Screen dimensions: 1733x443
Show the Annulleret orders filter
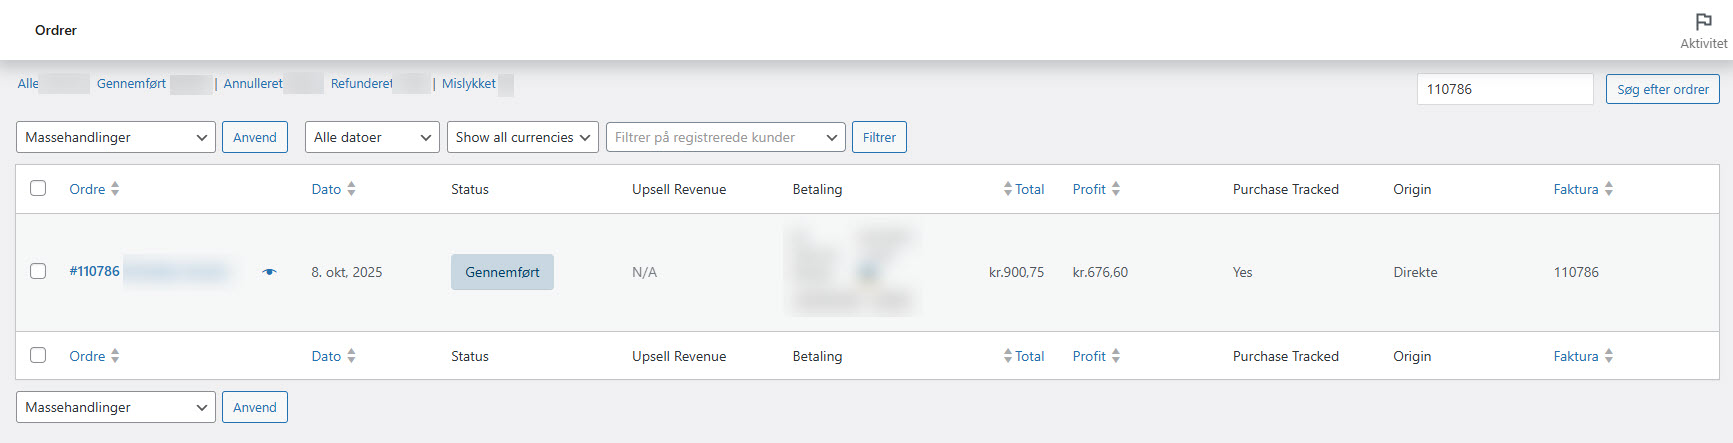click(x=253, y=84)
